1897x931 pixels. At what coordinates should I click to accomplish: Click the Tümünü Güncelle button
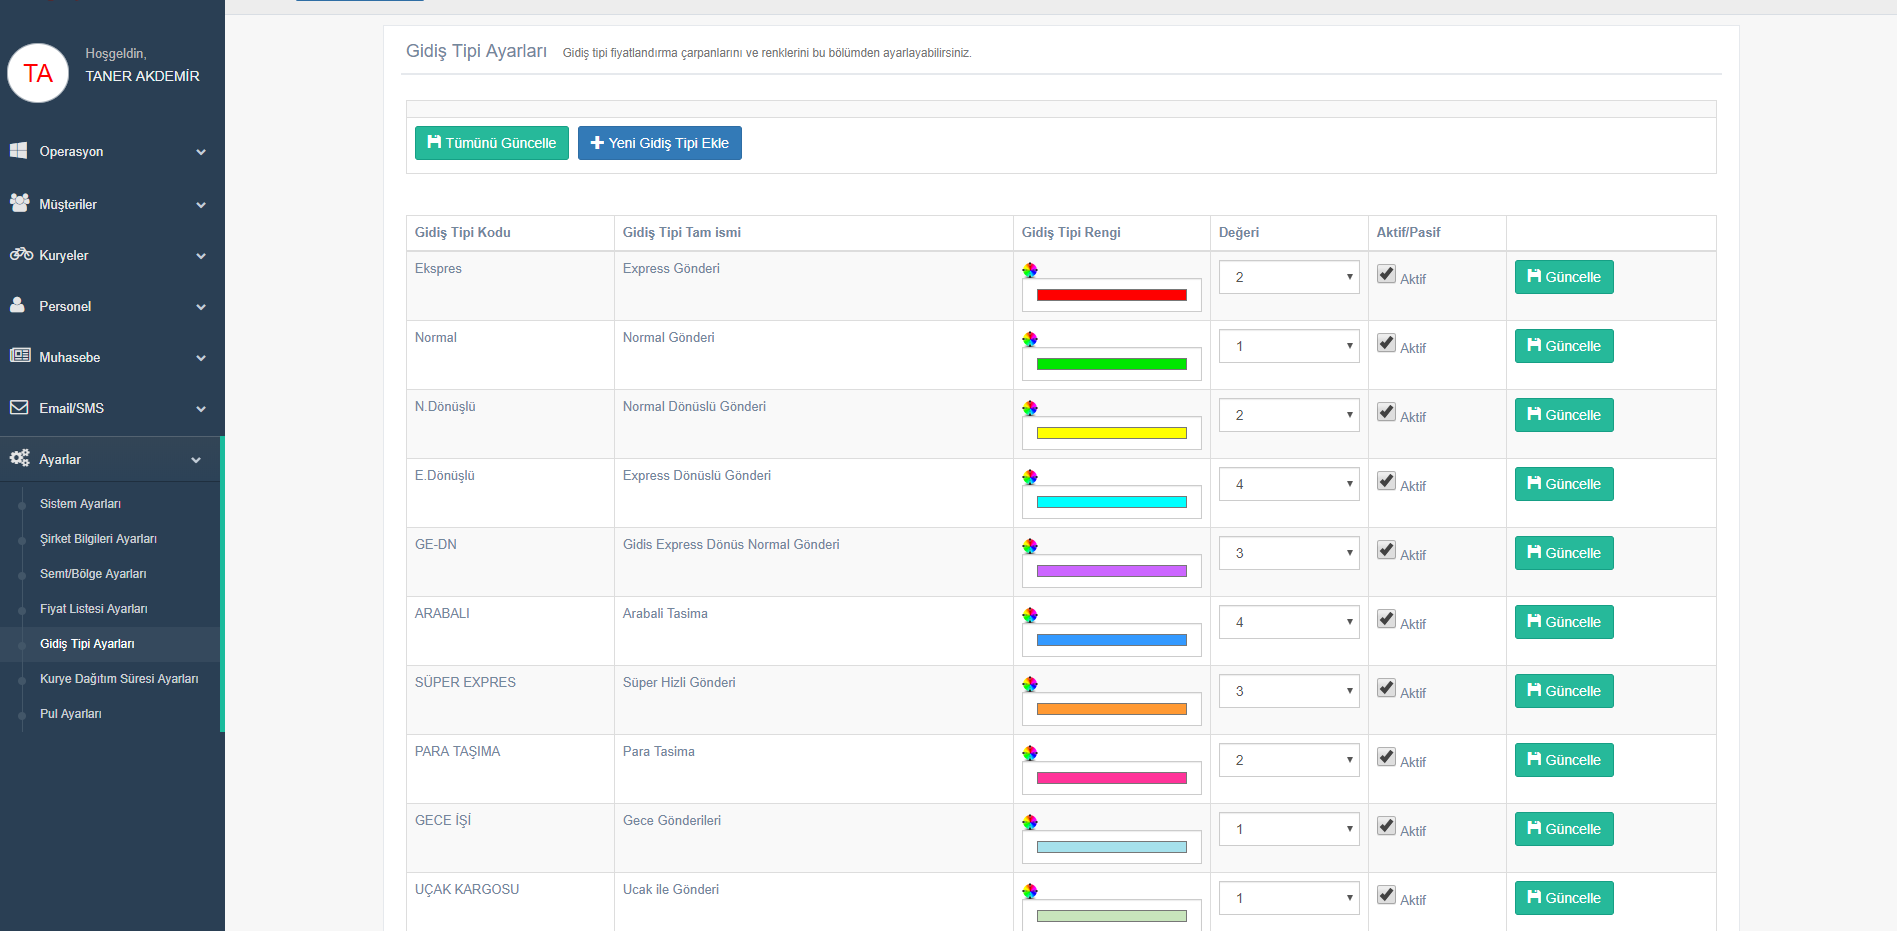(x=491, y=143)
